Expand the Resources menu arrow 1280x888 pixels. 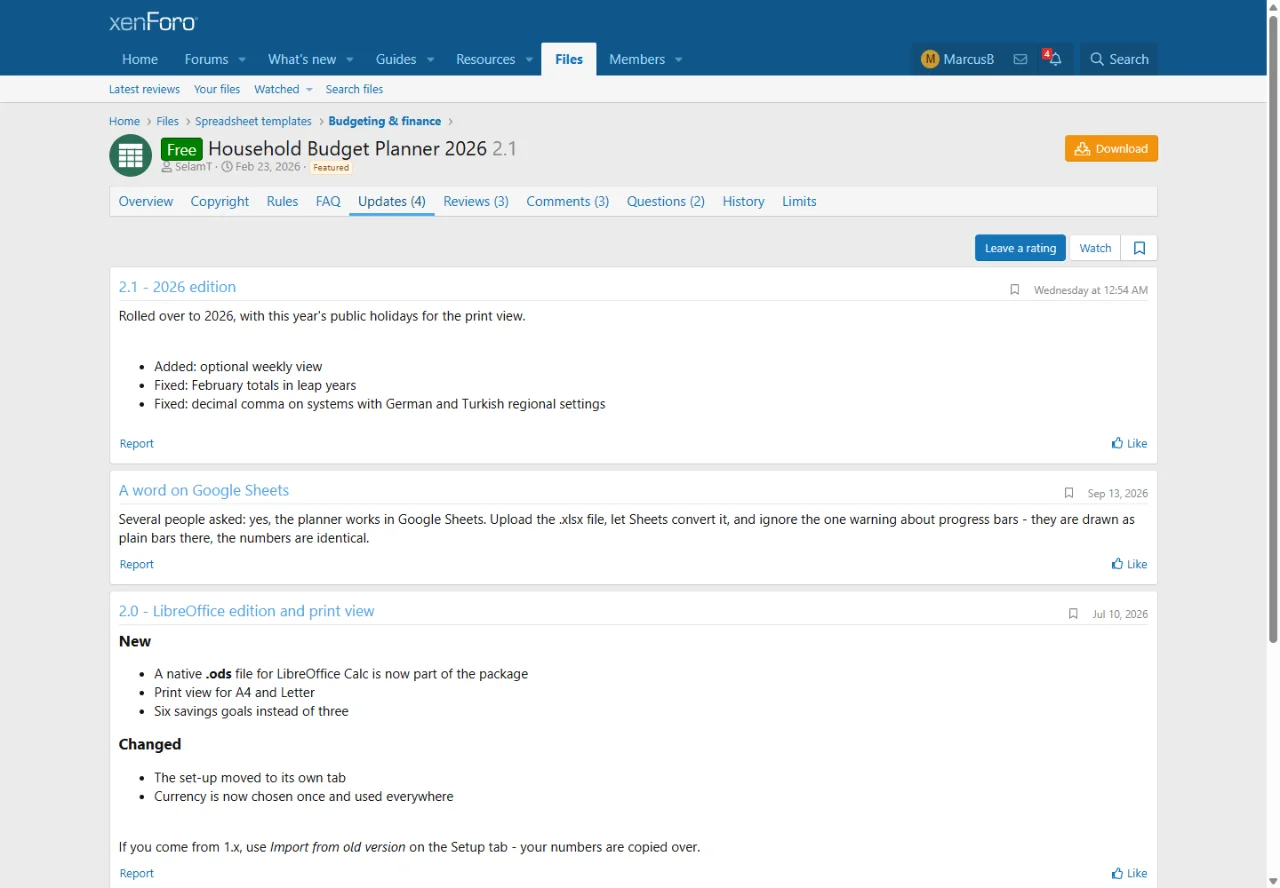click(529, 60)
